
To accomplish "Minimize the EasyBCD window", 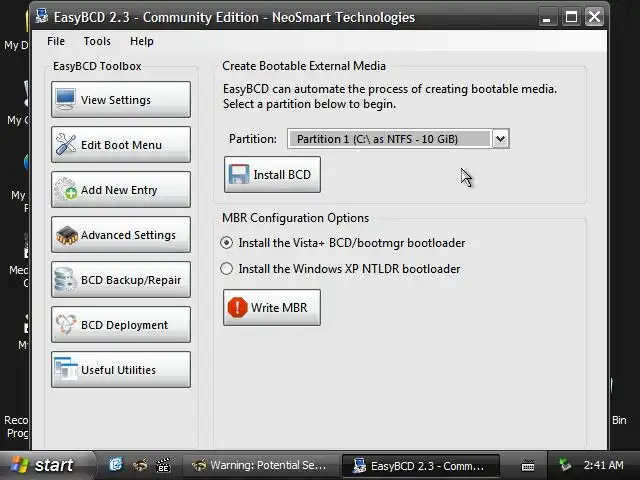I will point(547,17).
